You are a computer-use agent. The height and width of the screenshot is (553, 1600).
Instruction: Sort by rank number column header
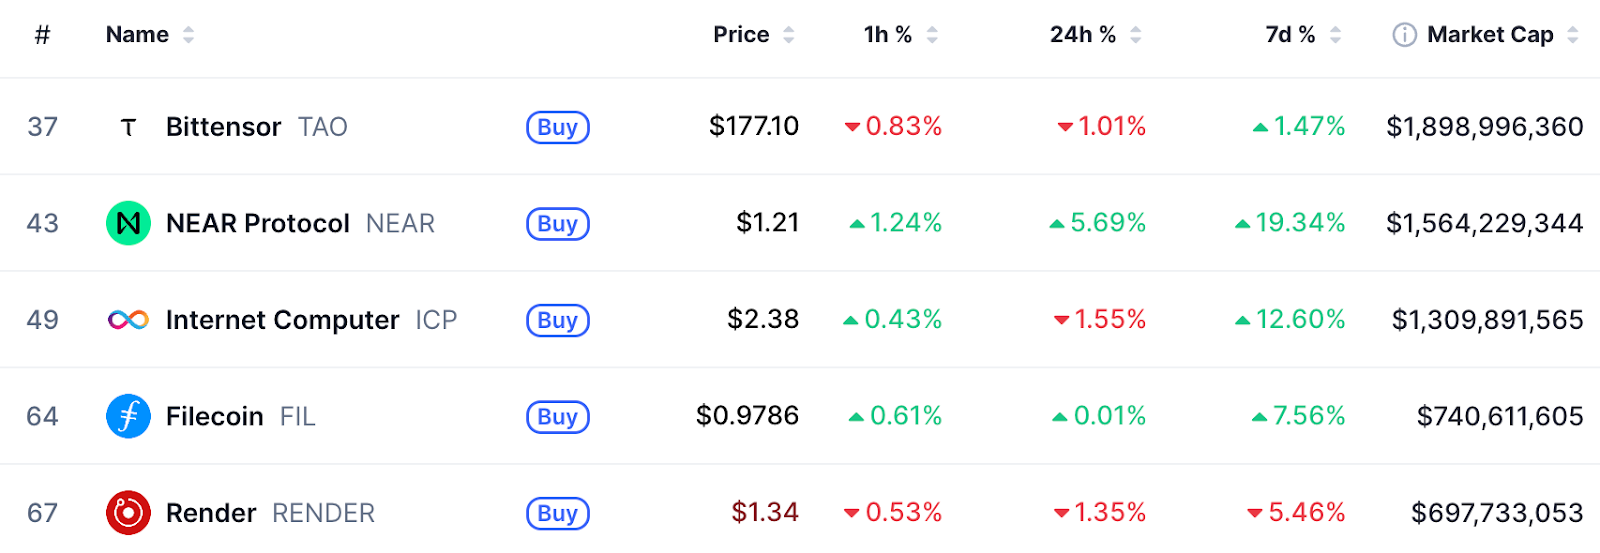tap(42, 35)
